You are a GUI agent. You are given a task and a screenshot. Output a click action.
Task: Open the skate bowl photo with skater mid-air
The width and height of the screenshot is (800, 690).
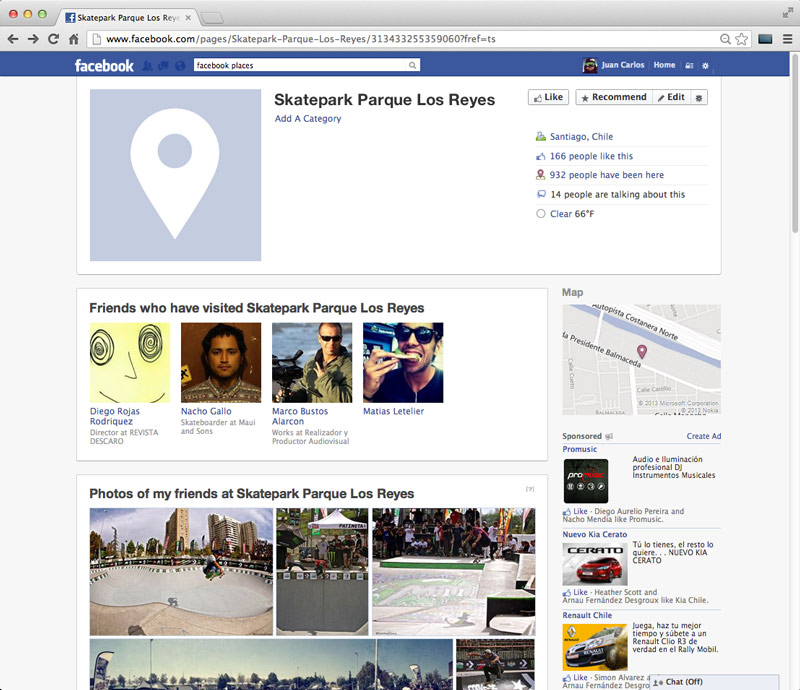181,572
